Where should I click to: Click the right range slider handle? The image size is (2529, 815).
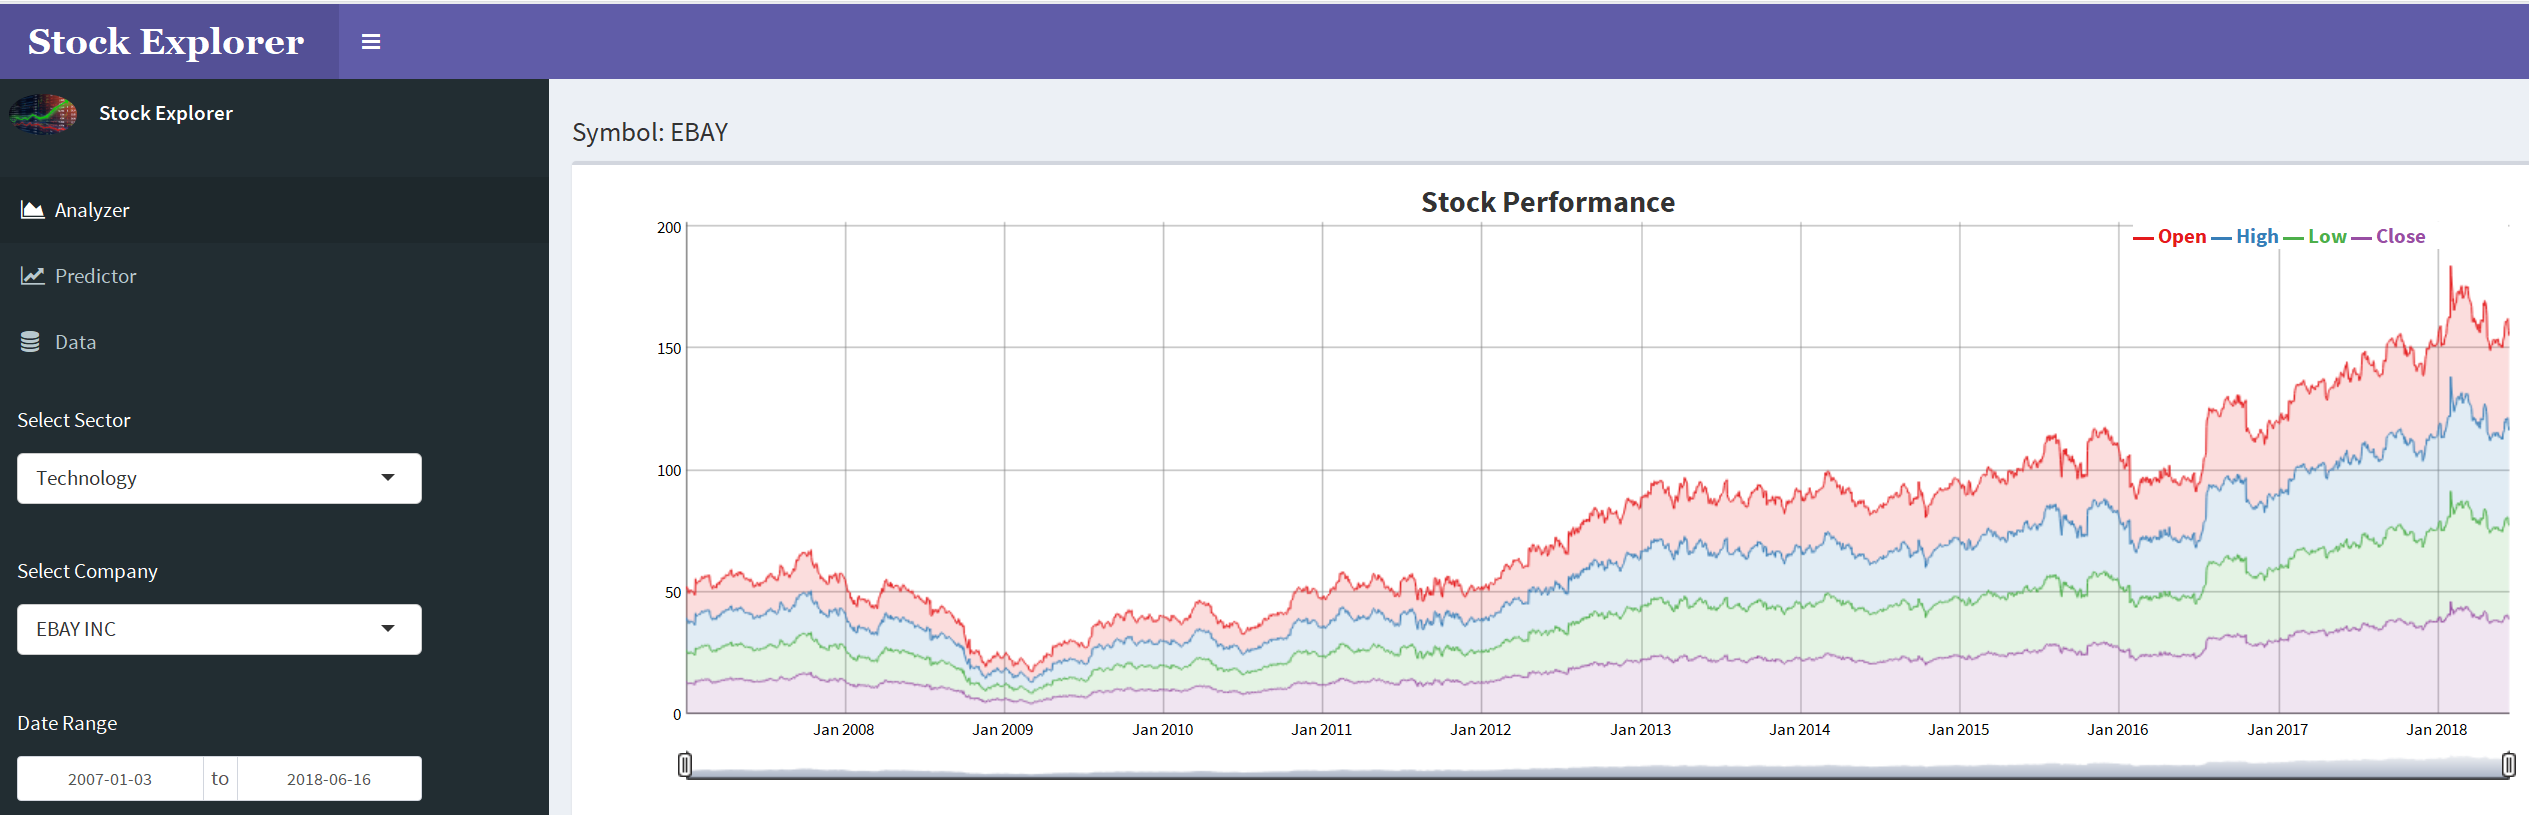tap(2508, 765)
